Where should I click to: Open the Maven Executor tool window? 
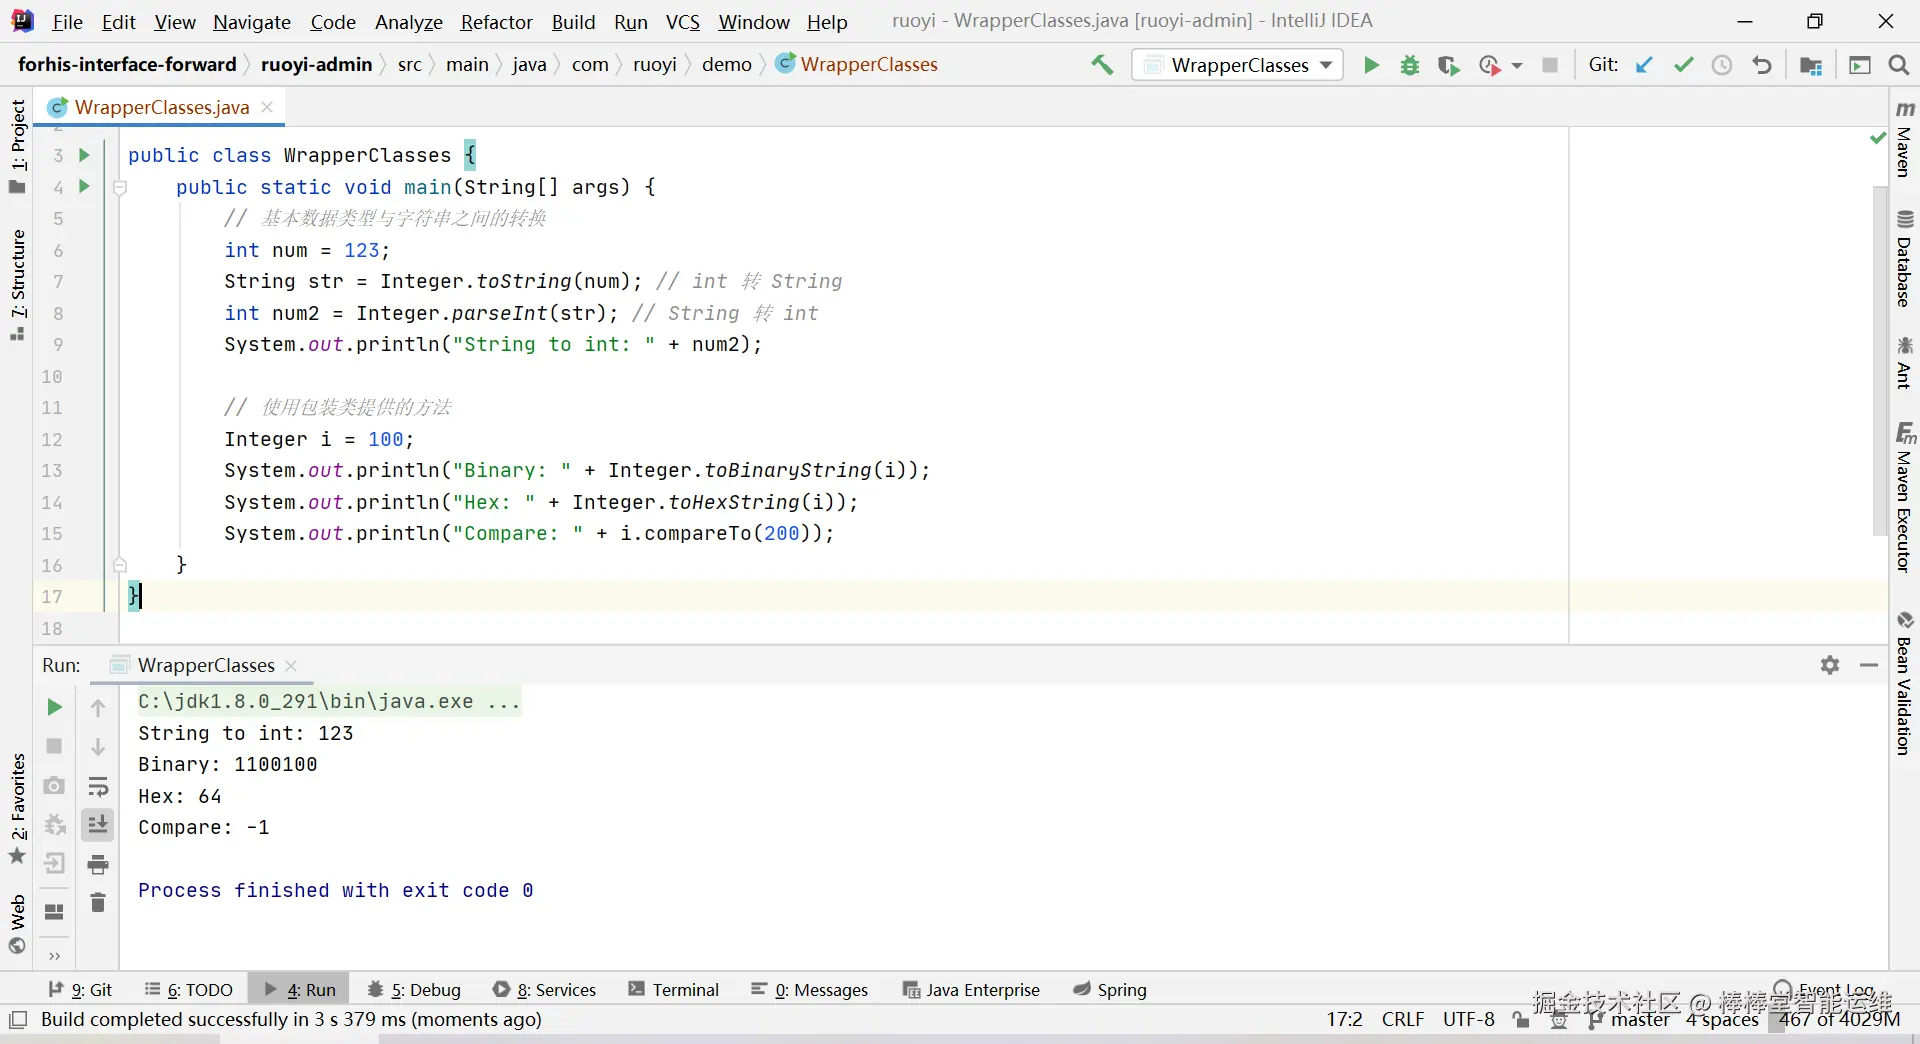click(x=1904, y=497)
